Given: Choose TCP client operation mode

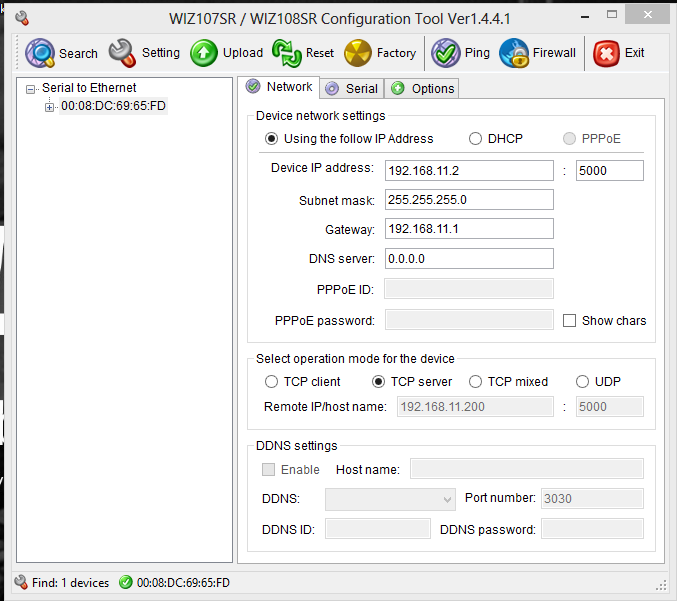Looking at the screenshot, I should (x=271, y=382).
